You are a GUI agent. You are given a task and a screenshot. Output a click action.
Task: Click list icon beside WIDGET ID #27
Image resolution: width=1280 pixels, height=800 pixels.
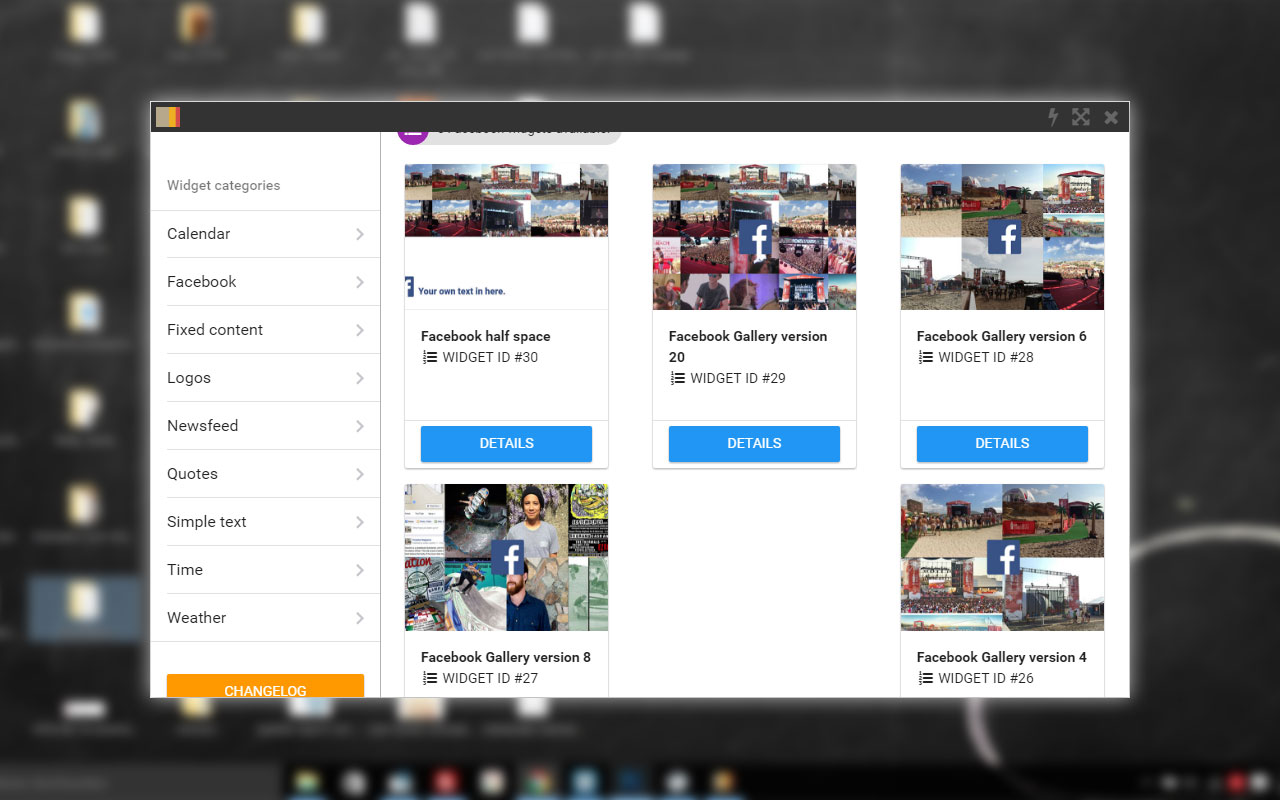(x=430, y=678)
